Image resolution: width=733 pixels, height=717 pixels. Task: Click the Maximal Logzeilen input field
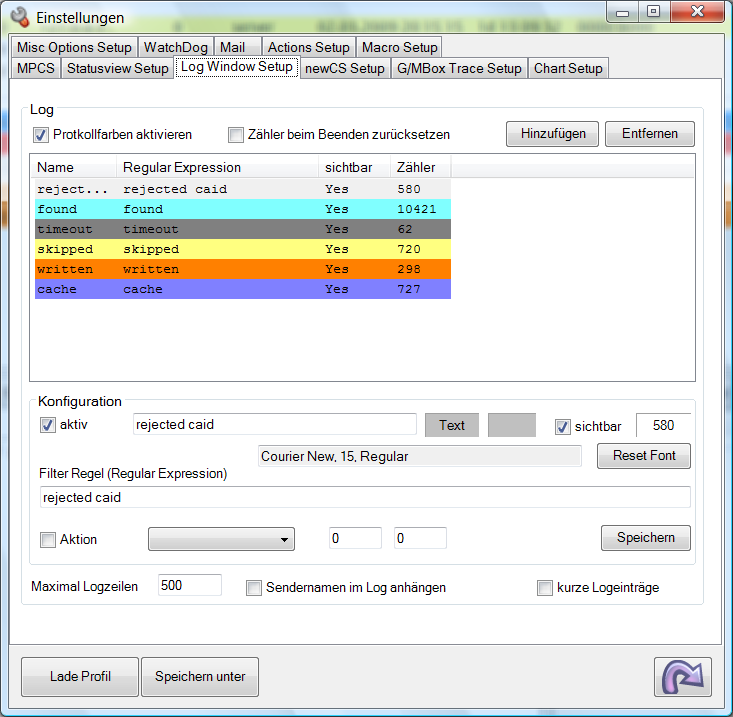[189, 586]
